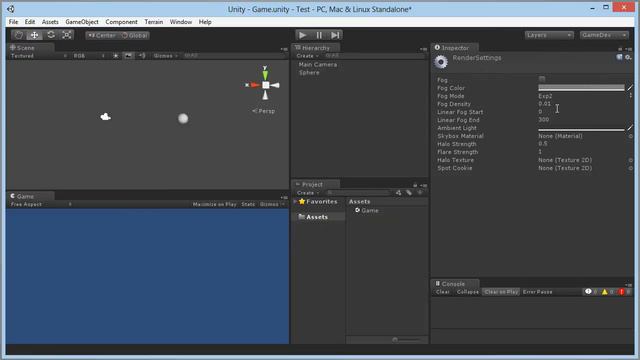Screen dimensions: 640x360
Task: Toggle scene audio speaker icon
Action: coord(142,56)
